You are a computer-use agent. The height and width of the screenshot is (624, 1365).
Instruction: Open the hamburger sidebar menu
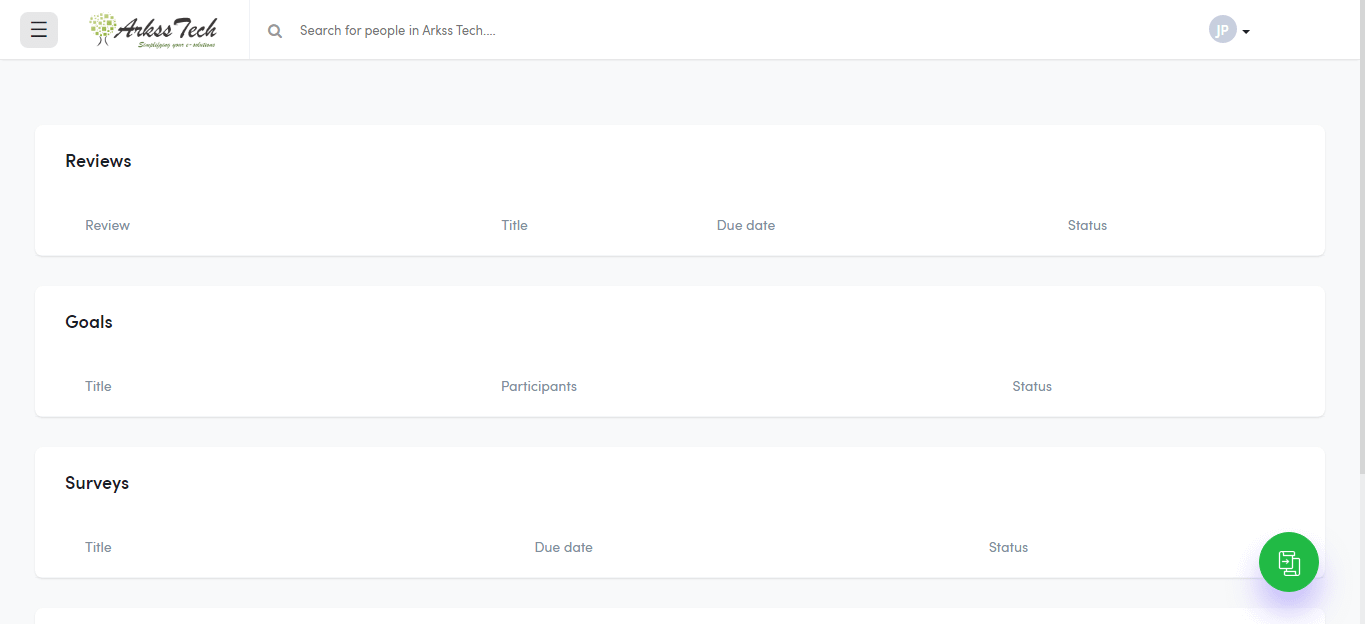[x=39, y=30]
